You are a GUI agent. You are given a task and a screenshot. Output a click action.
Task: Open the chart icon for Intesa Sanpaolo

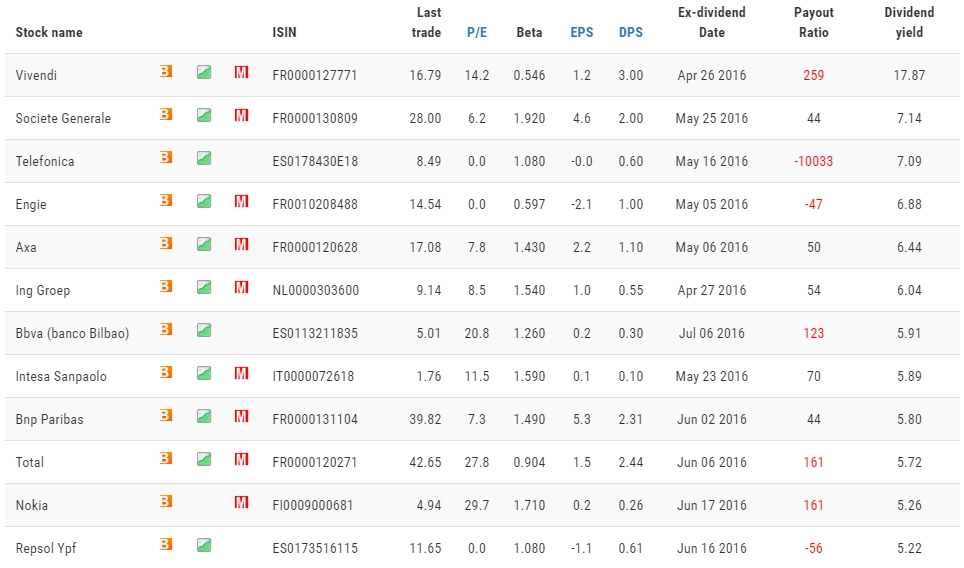[x=204, y=373]
